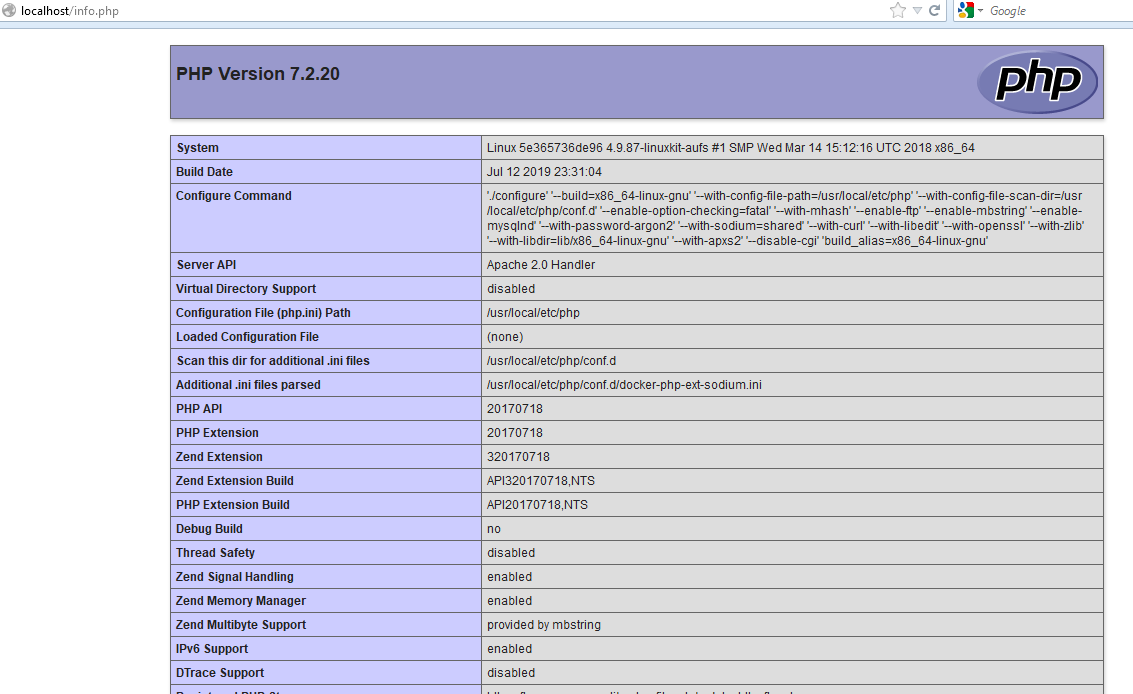Click Zend Multibyte Support label
Image resolution: width=1133 pixels, height=694 pixels.
[241, 624]
